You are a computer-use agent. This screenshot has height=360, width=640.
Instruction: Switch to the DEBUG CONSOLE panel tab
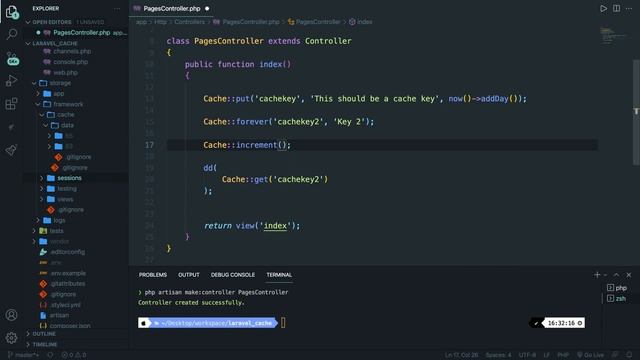click(233, 275)
